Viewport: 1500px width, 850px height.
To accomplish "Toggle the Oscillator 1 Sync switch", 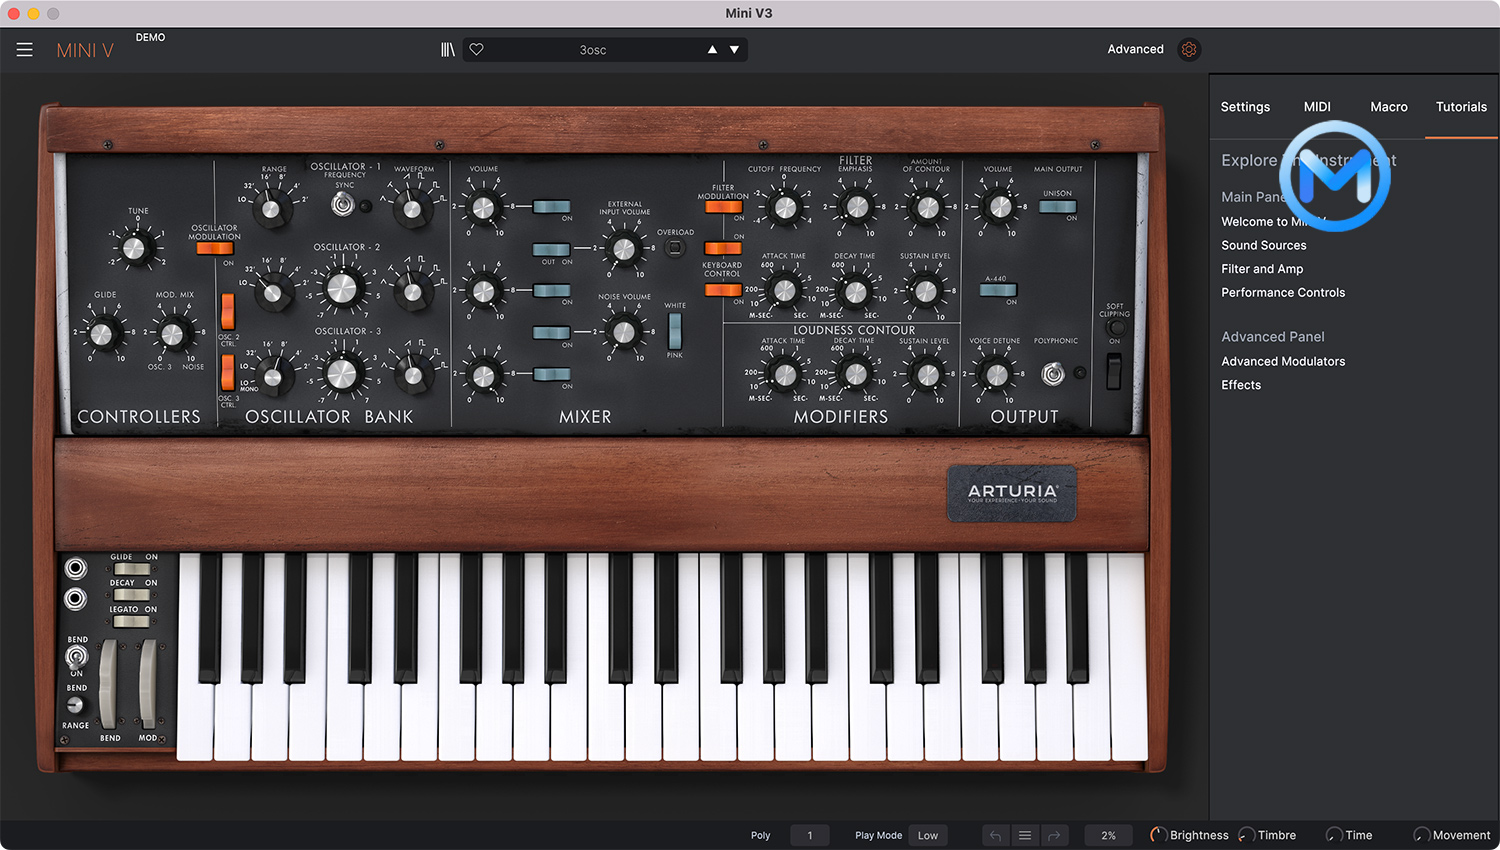I will tap(343, 205).
